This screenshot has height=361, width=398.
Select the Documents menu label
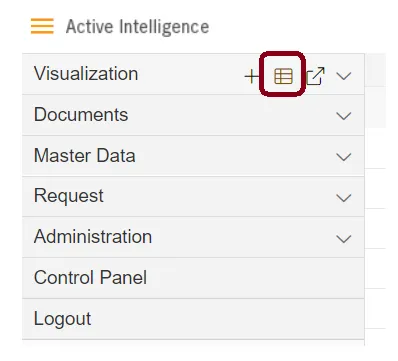81,115
